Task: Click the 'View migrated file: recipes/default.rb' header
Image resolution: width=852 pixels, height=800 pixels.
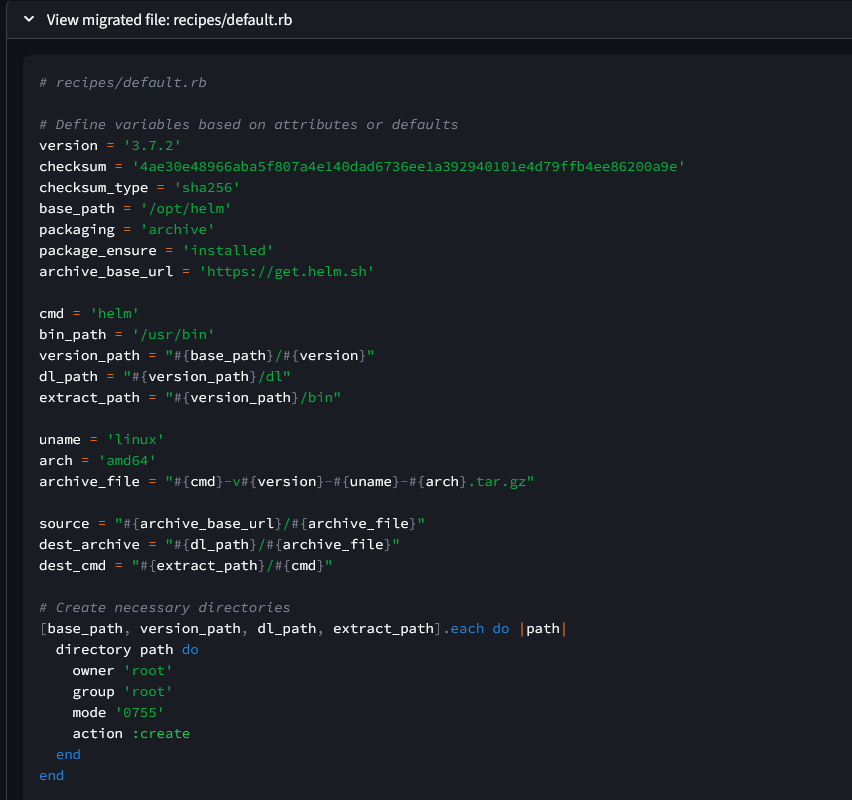Action: pyautogui.click(x=169, y=20)
